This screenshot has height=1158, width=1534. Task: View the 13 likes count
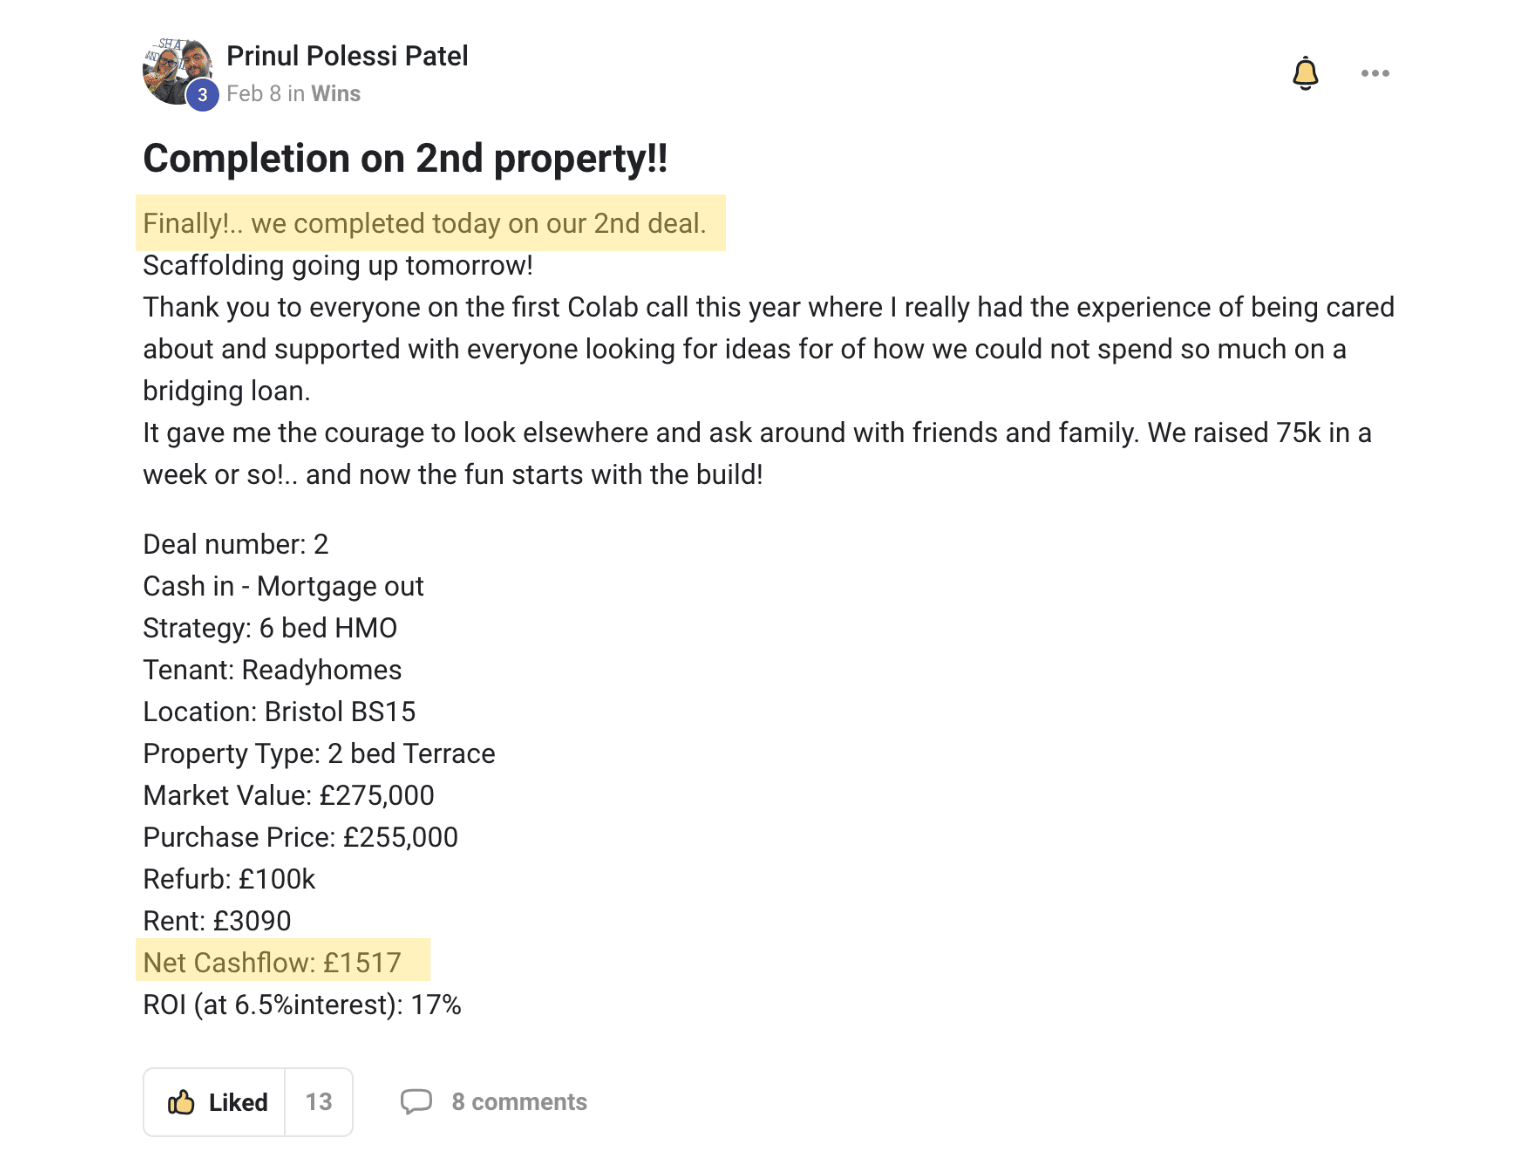pos(319,1102)
